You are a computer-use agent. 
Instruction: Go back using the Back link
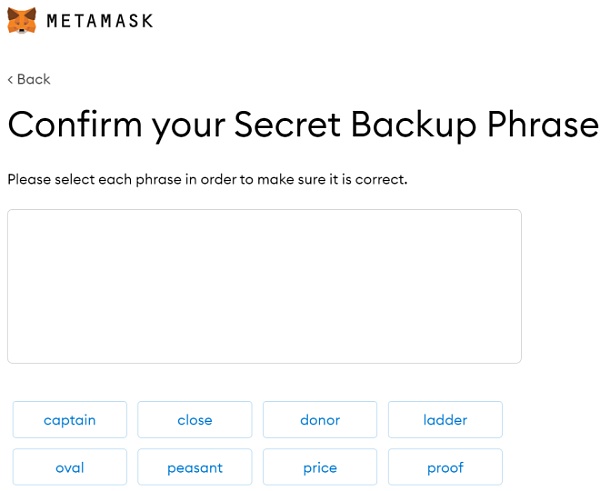click(x=33, y=79)
